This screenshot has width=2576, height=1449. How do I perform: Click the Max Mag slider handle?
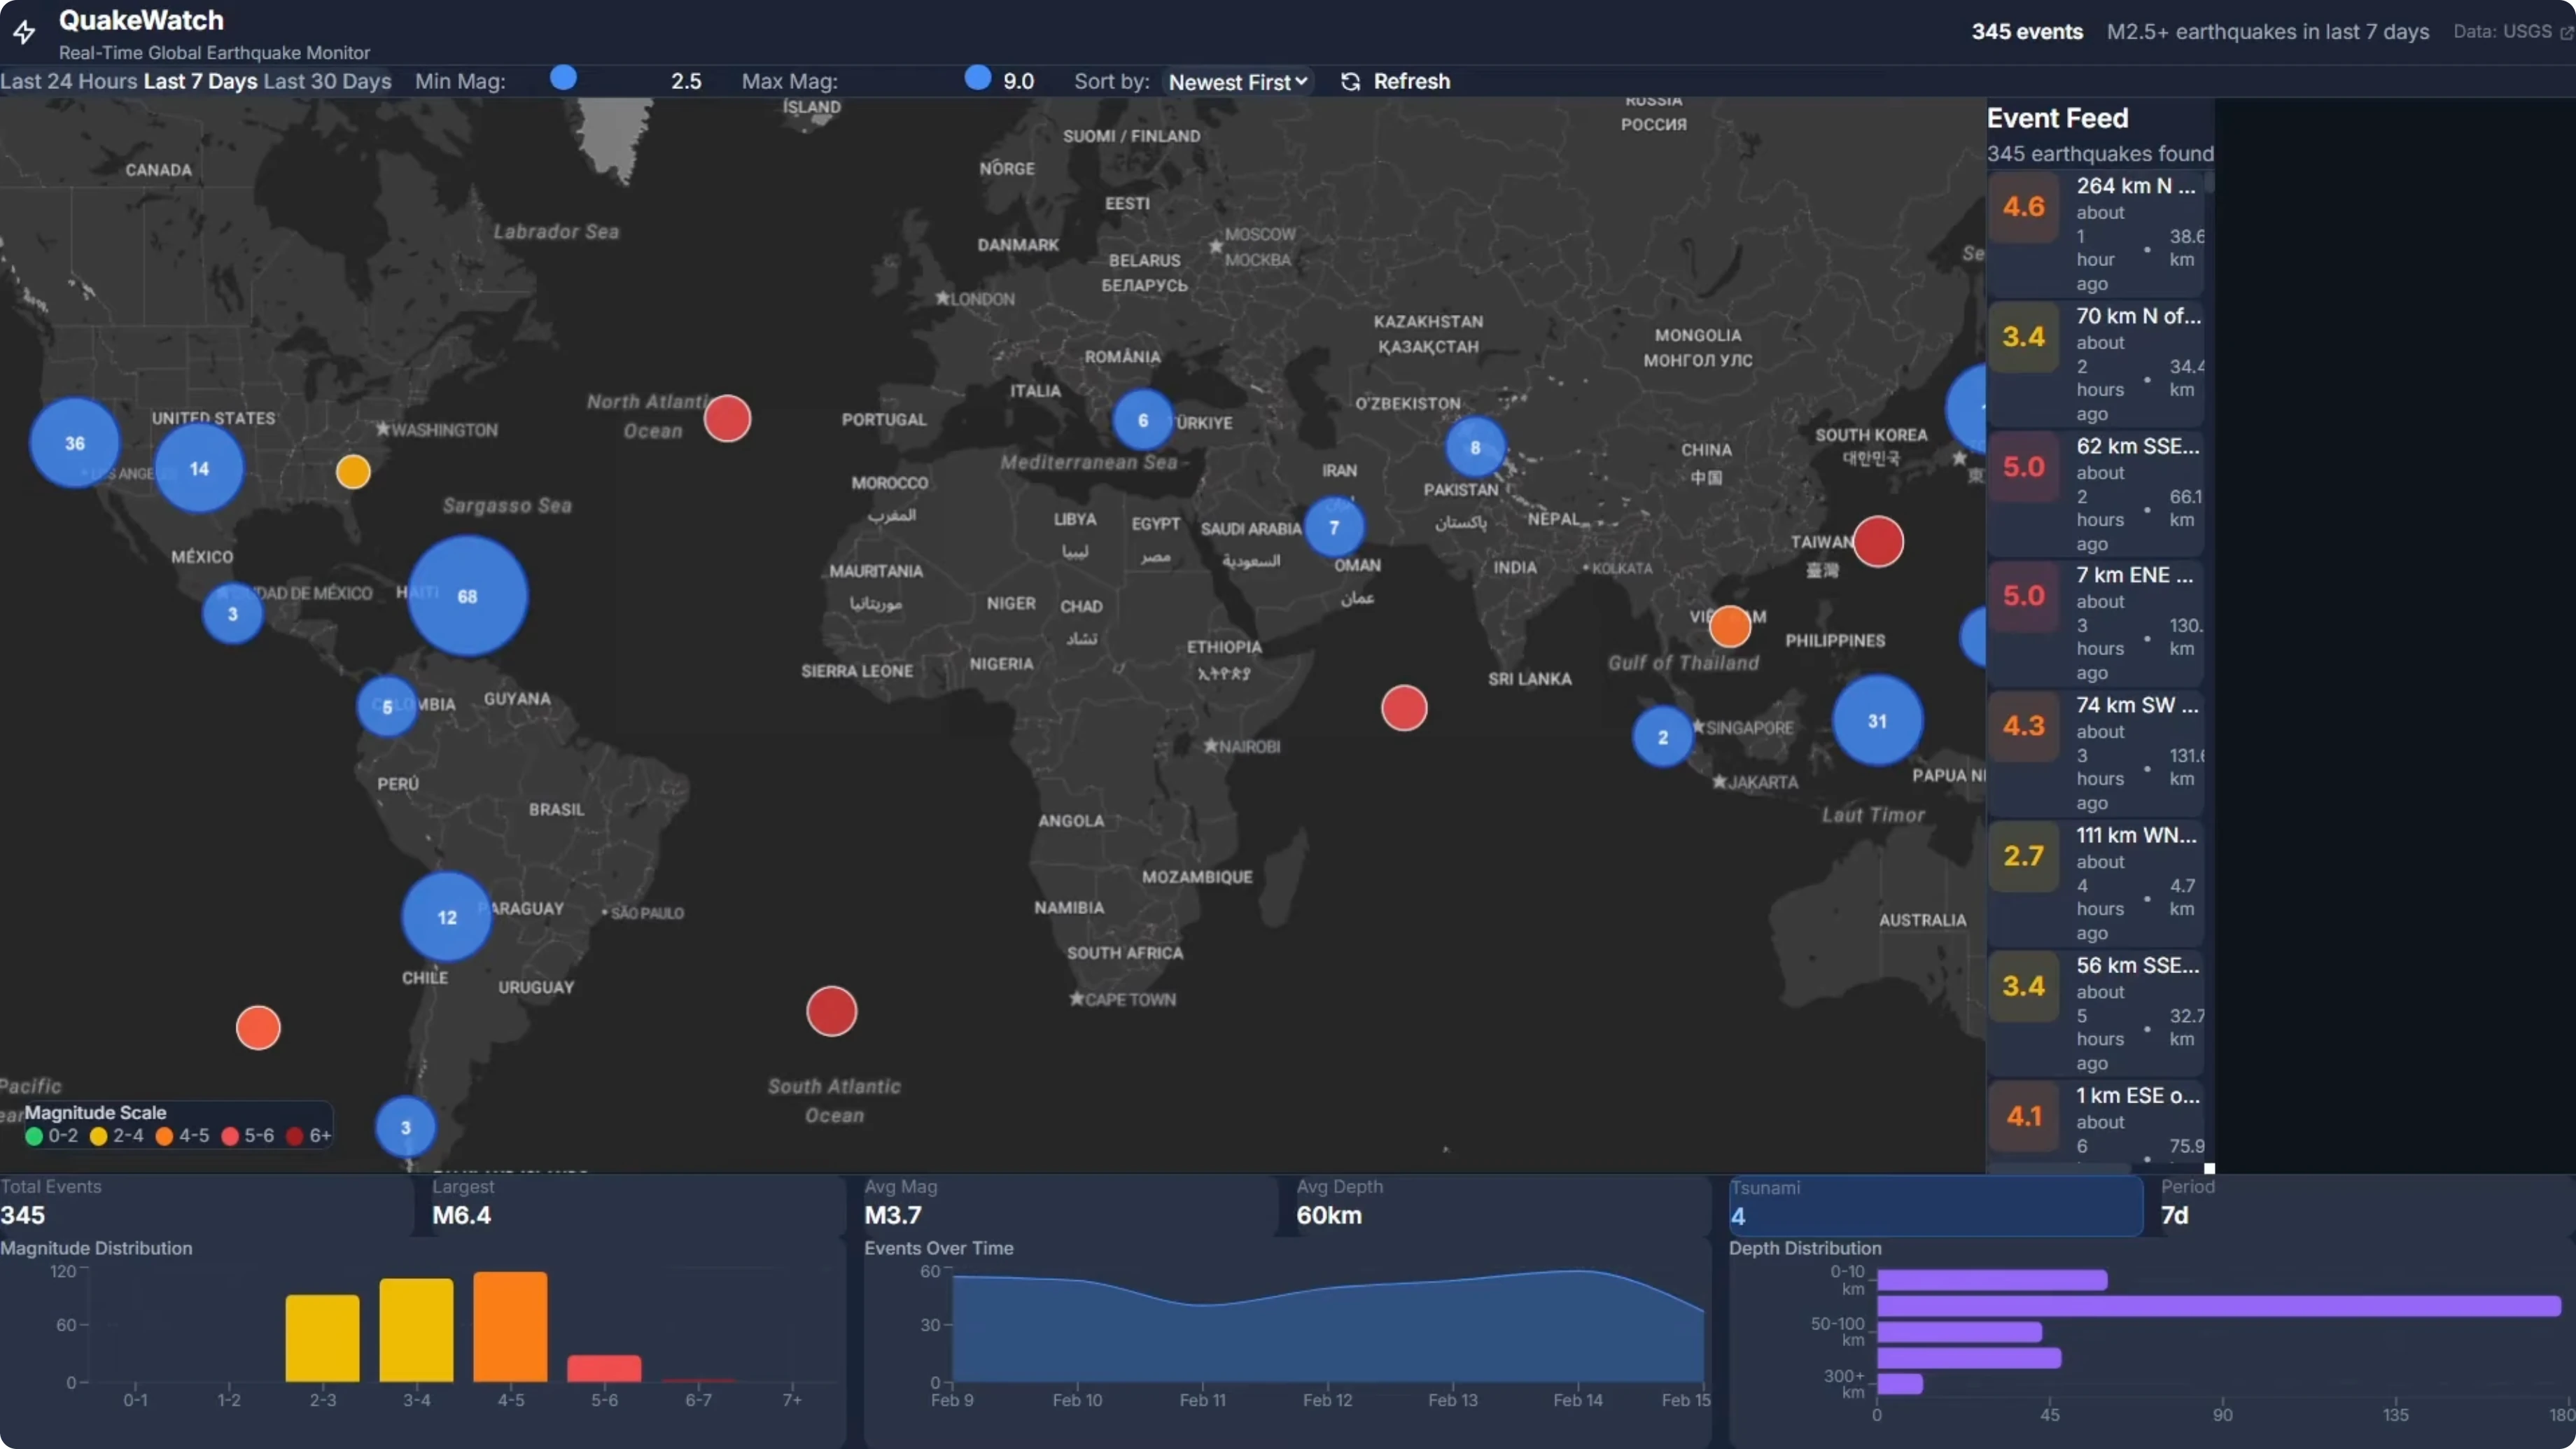pyautogui.click(x=978, y=78)
